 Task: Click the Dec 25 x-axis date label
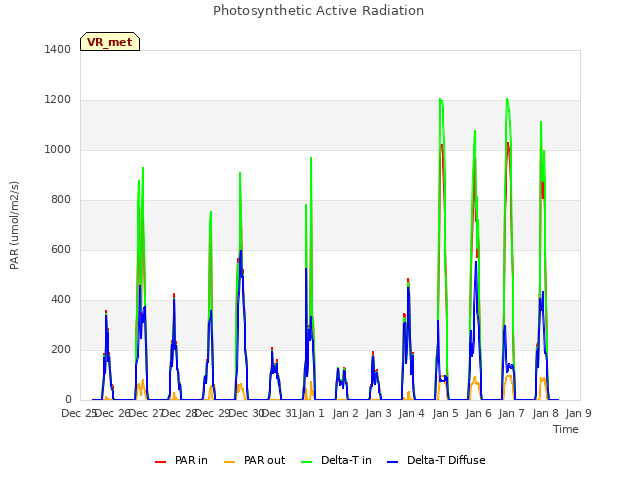(78, 413)
